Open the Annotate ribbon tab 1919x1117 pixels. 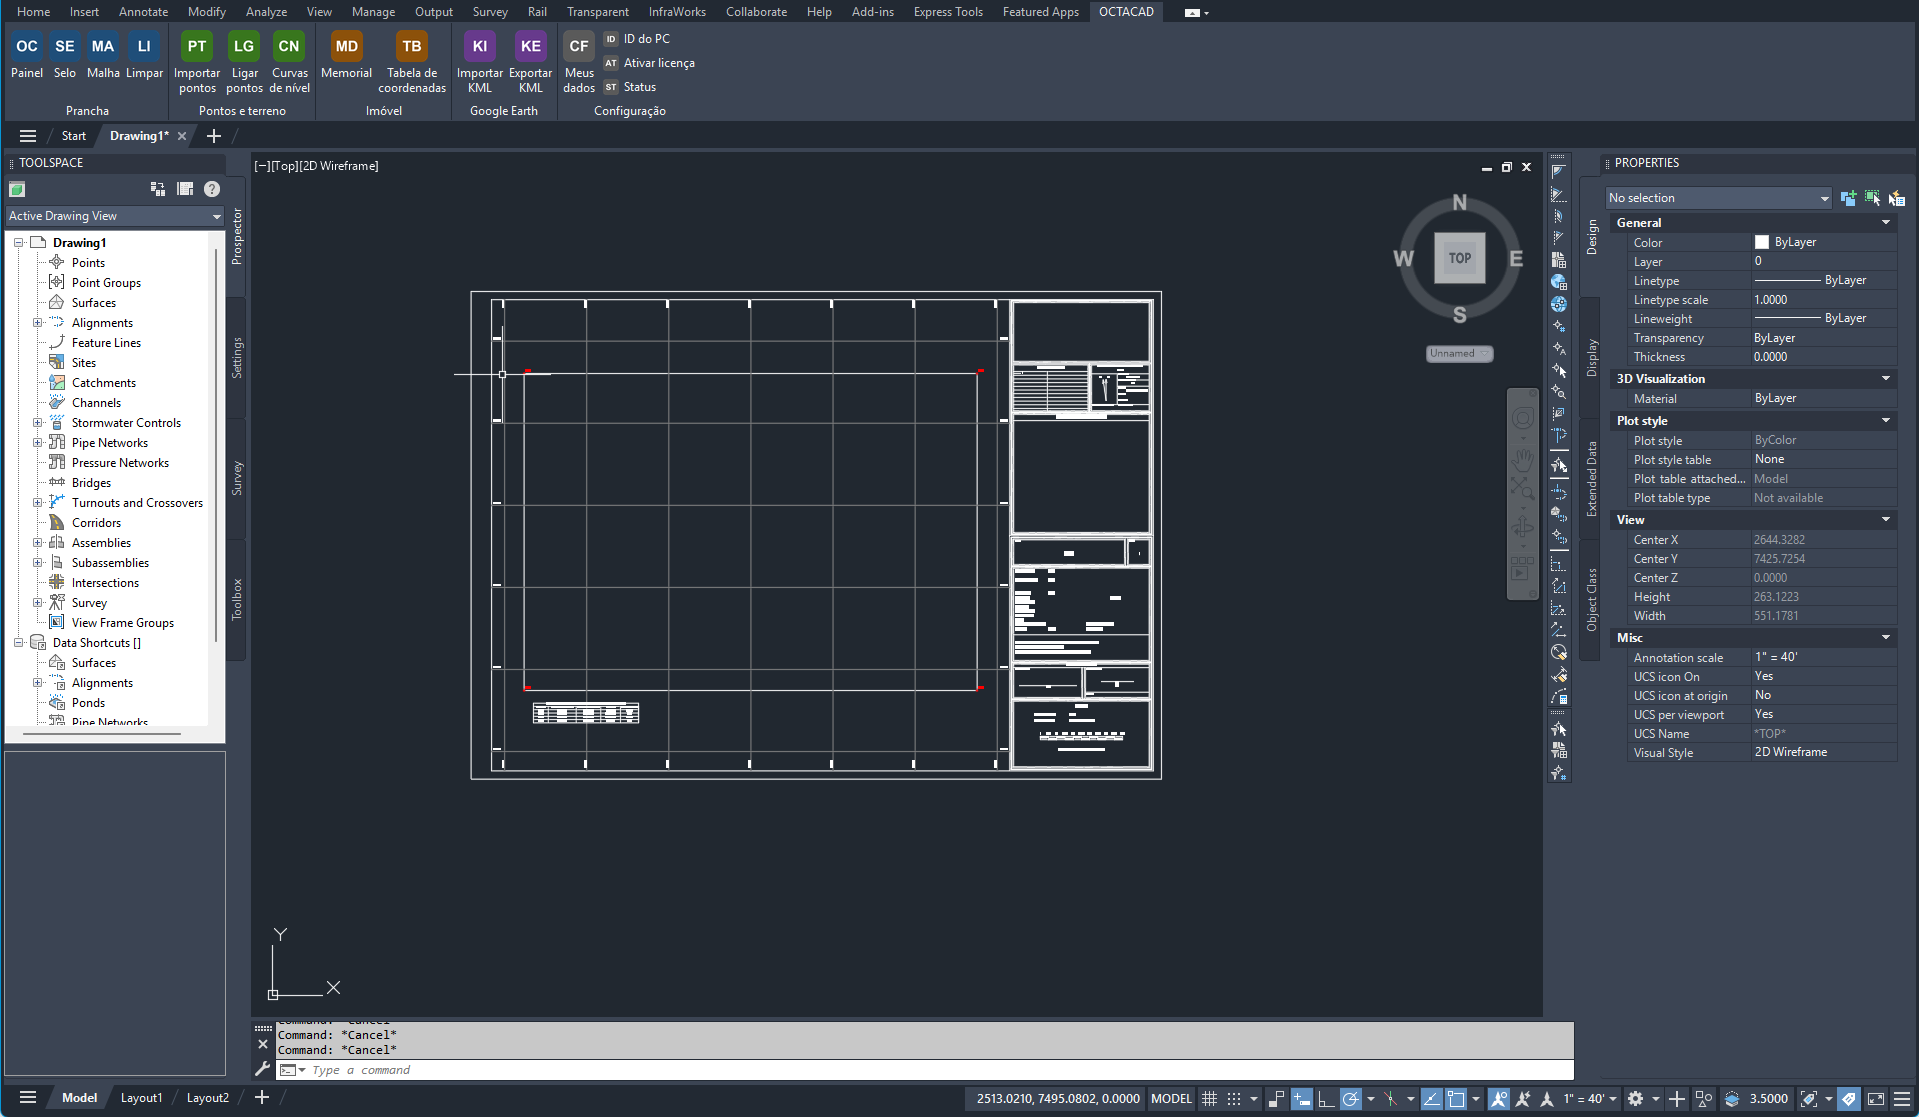[x=143, y=12]
